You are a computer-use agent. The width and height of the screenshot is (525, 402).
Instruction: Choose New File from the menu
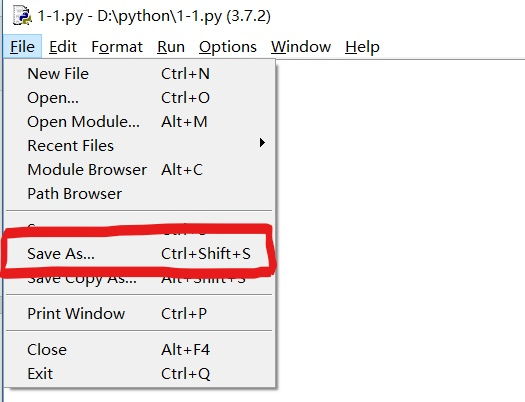[x=140, y=74]
